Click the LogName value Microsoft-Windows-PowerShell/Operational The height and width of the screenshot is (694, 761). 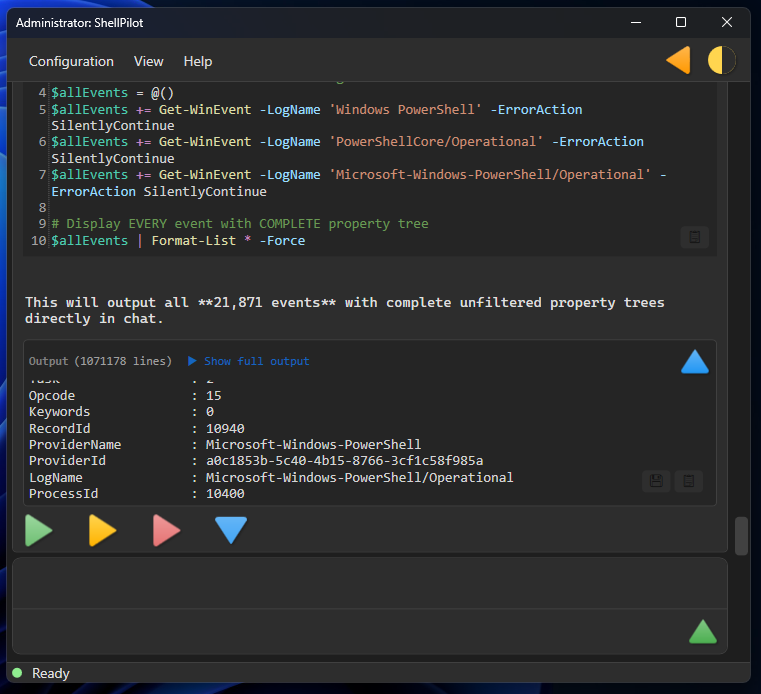[x=360, y=478]
